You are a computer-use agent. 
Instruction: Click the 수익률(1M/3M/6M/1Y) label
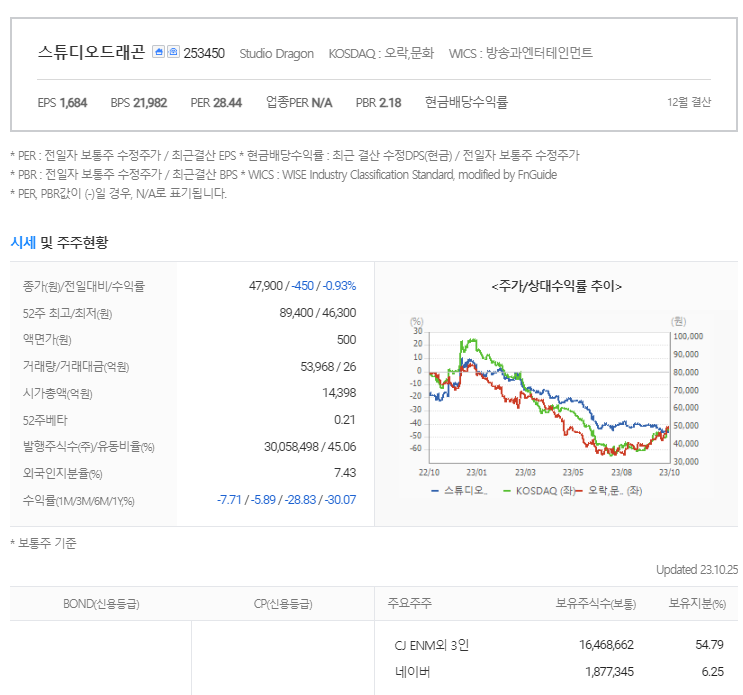coord(79,501)
